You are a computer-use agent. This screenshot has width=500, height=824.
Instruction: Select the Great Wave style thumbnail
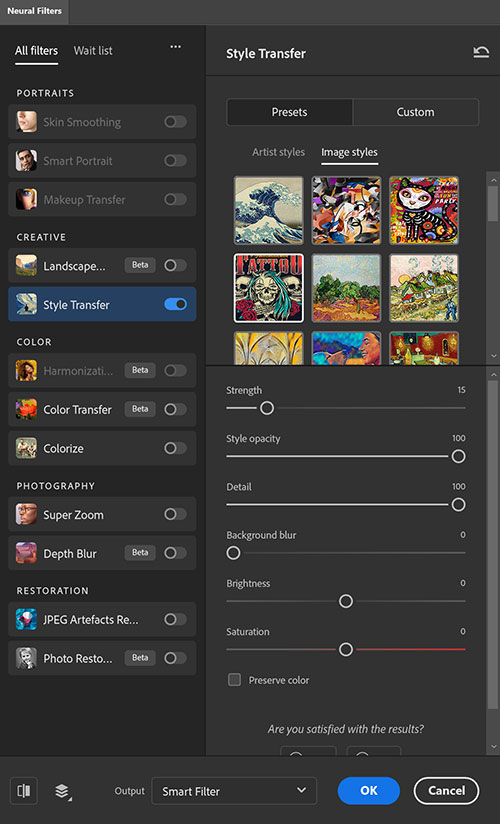point(269,210)
